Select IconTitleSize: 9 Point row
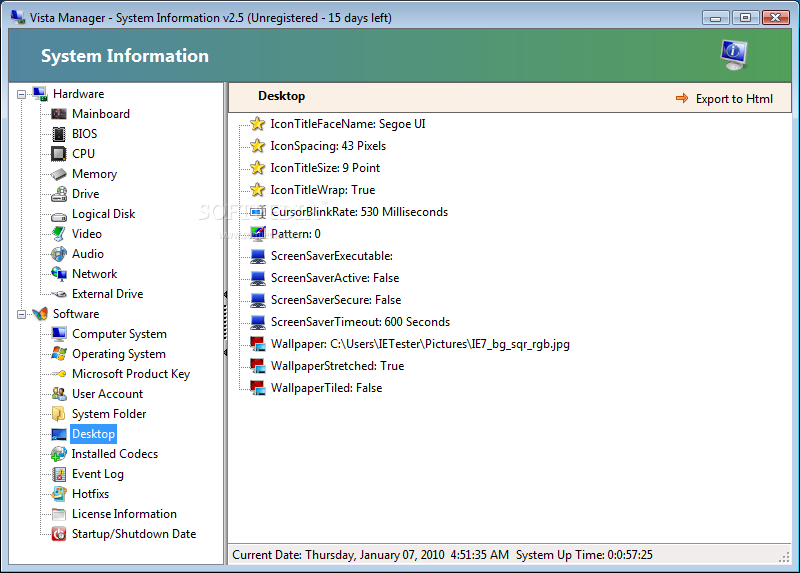This screenshot has height=573, width=800. pyautogui.click(x=325, y=168)
